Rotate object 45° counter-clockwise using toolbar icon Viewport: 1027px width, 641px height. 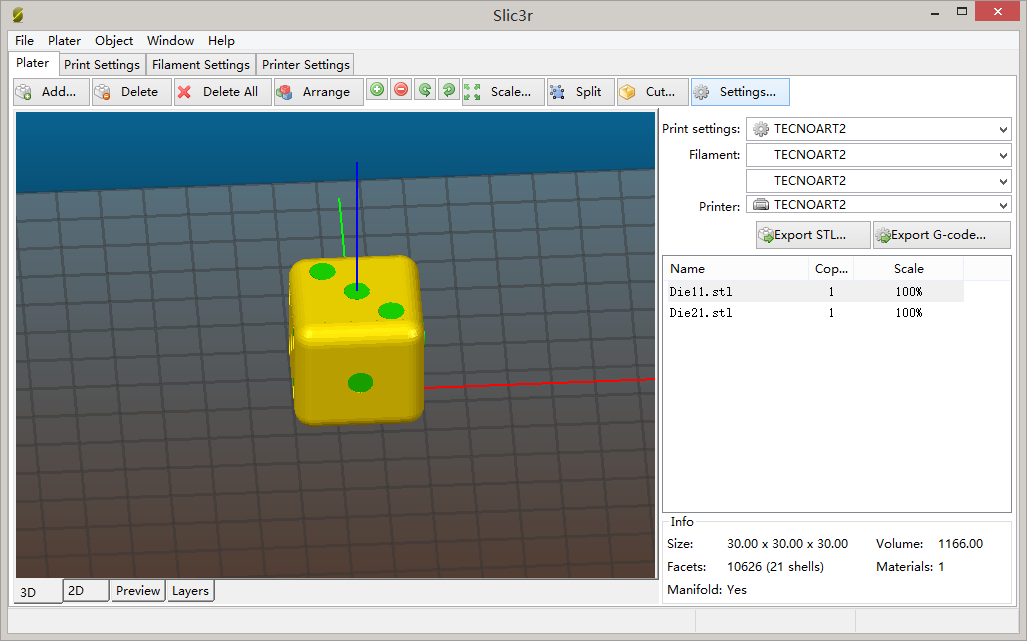[x=425, y=90]
